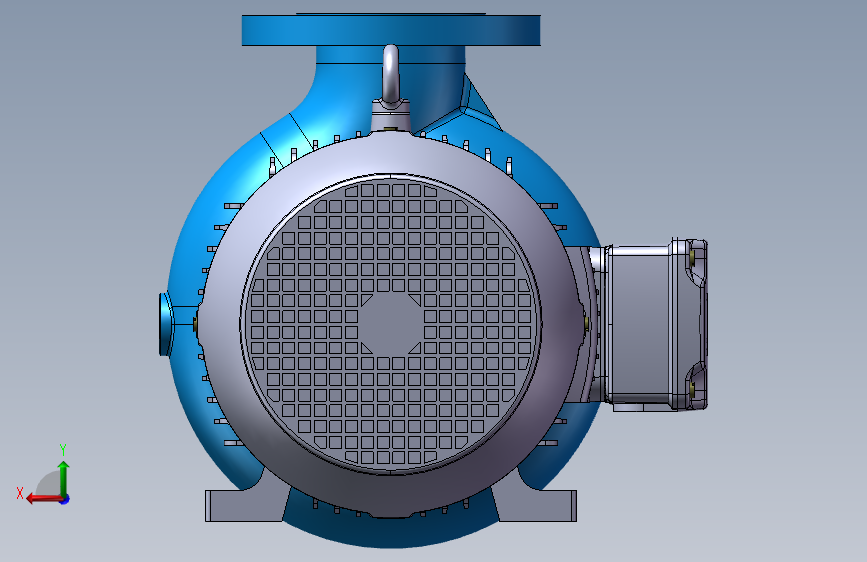Select the gray motor fan cover grille

click(391, 324)
